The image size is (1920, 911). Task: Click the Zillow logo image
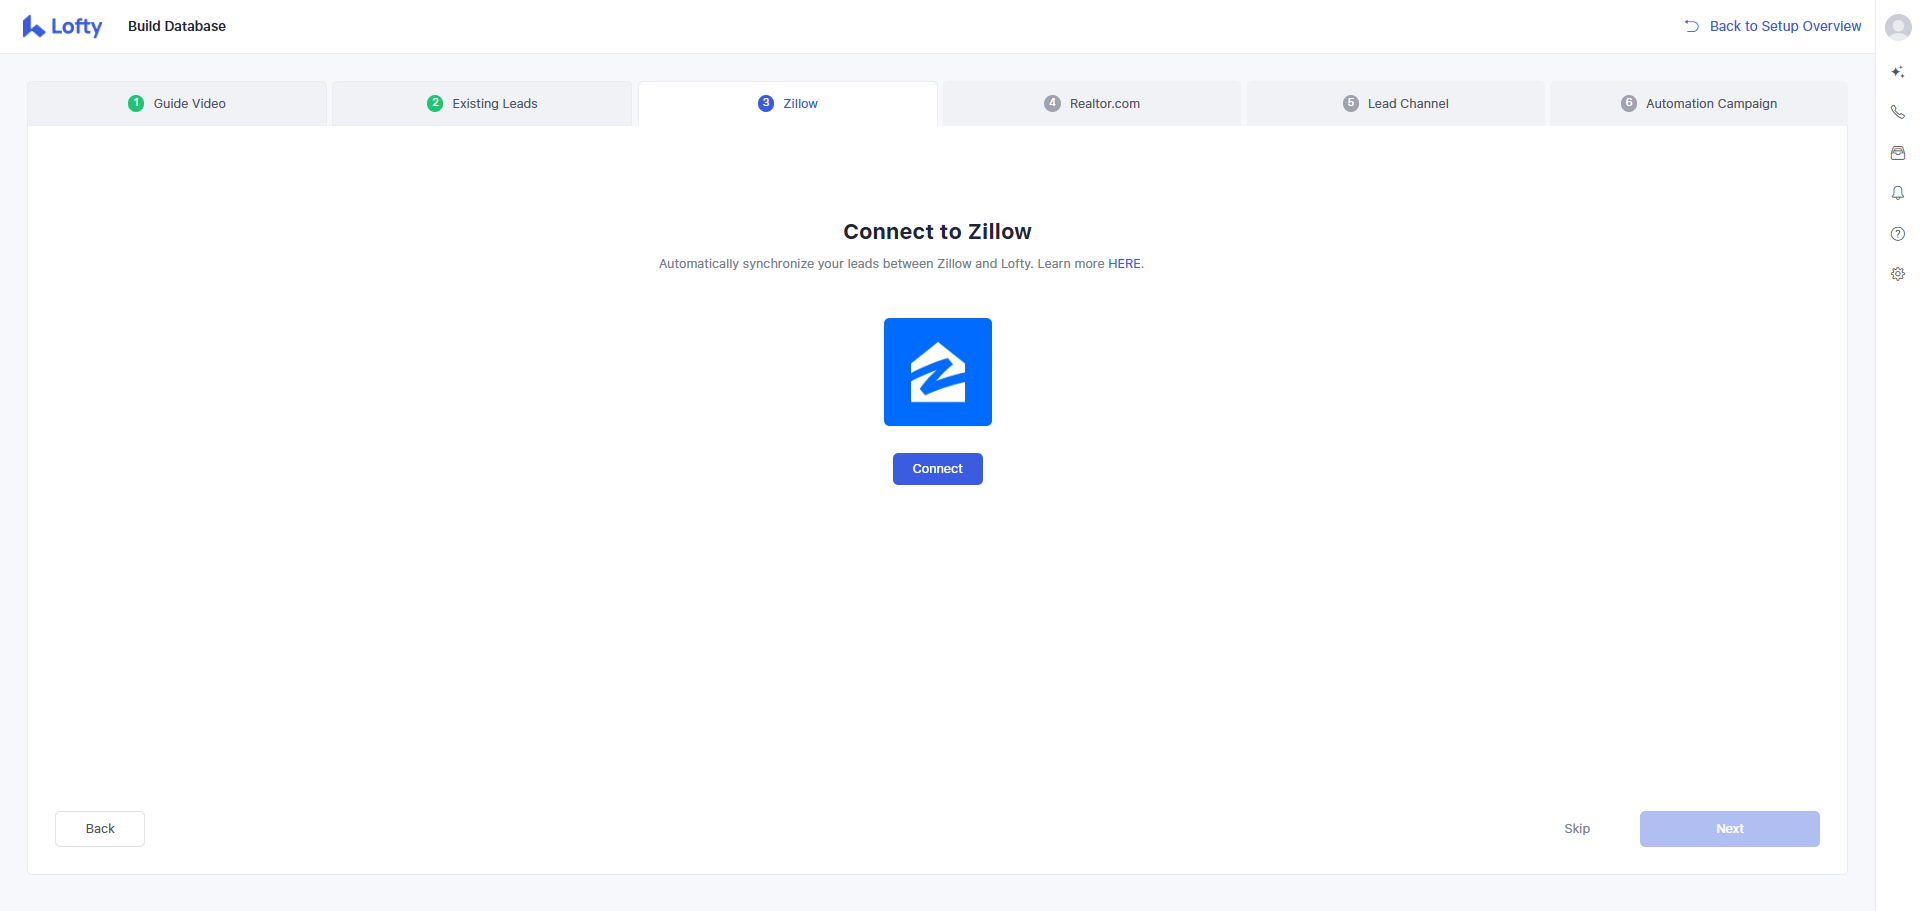(x=937, y=371)
